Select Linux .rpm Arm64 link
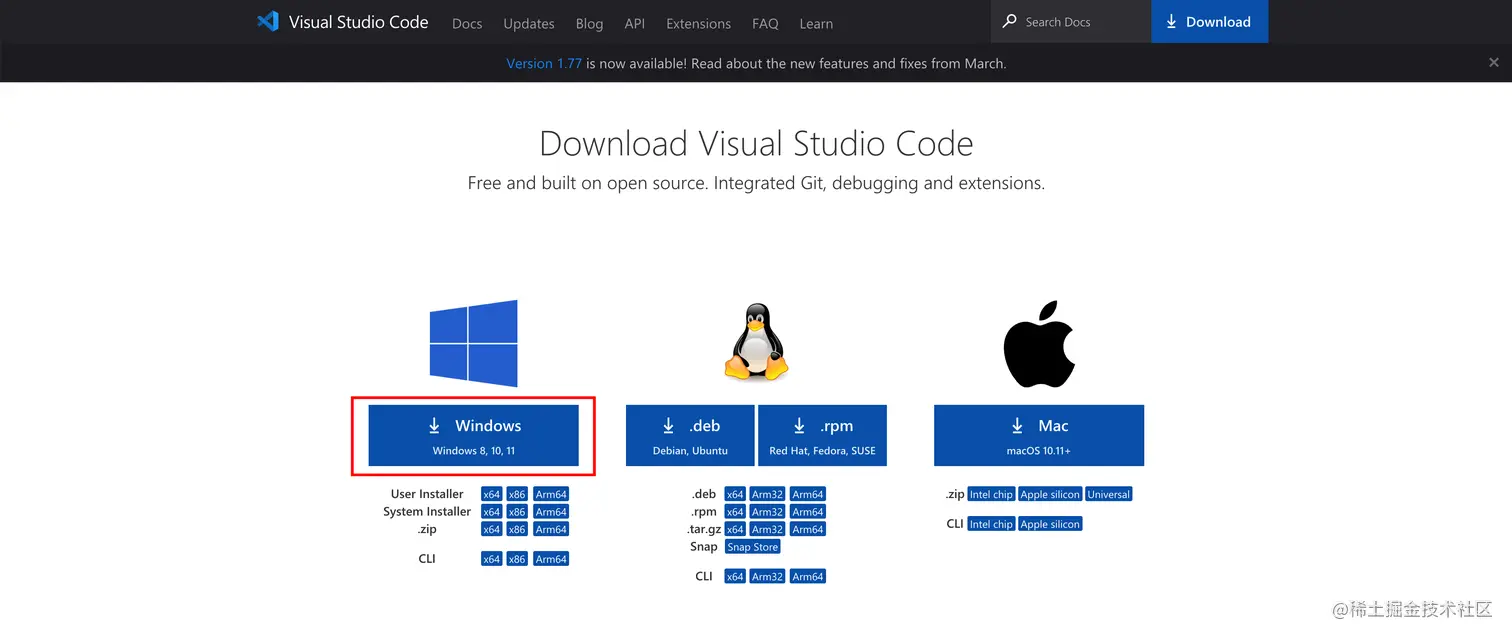 [807, 512]
